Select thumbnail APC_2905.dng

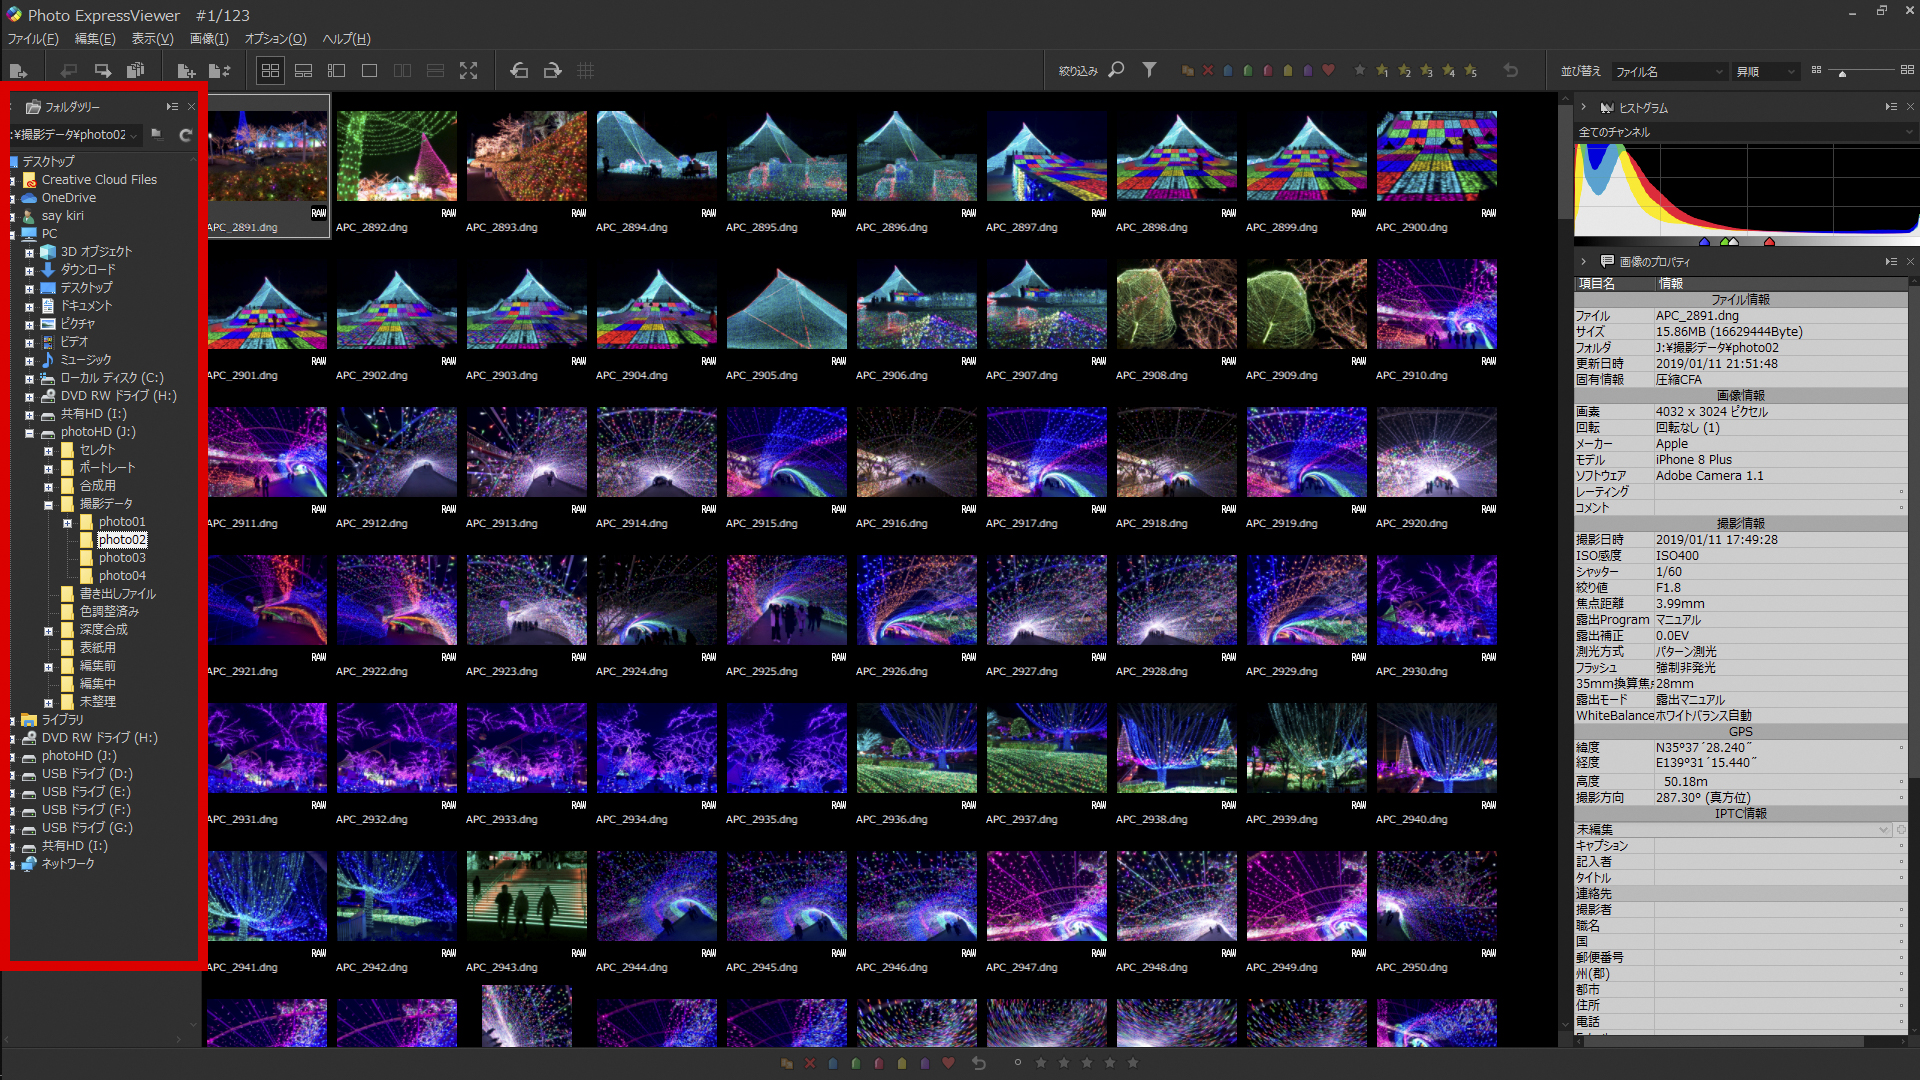786,305
